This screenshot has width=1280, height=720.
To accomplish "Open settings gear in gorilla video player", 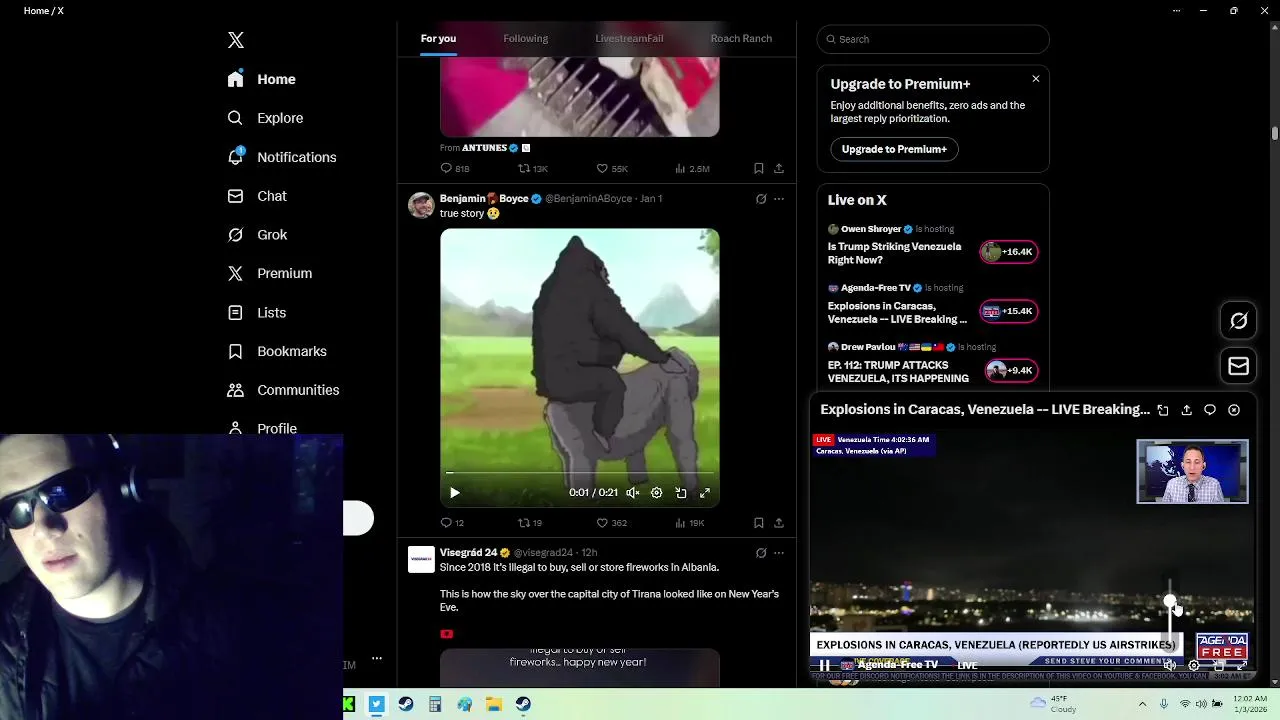I will pyautogui.click(x=656, y=493).
